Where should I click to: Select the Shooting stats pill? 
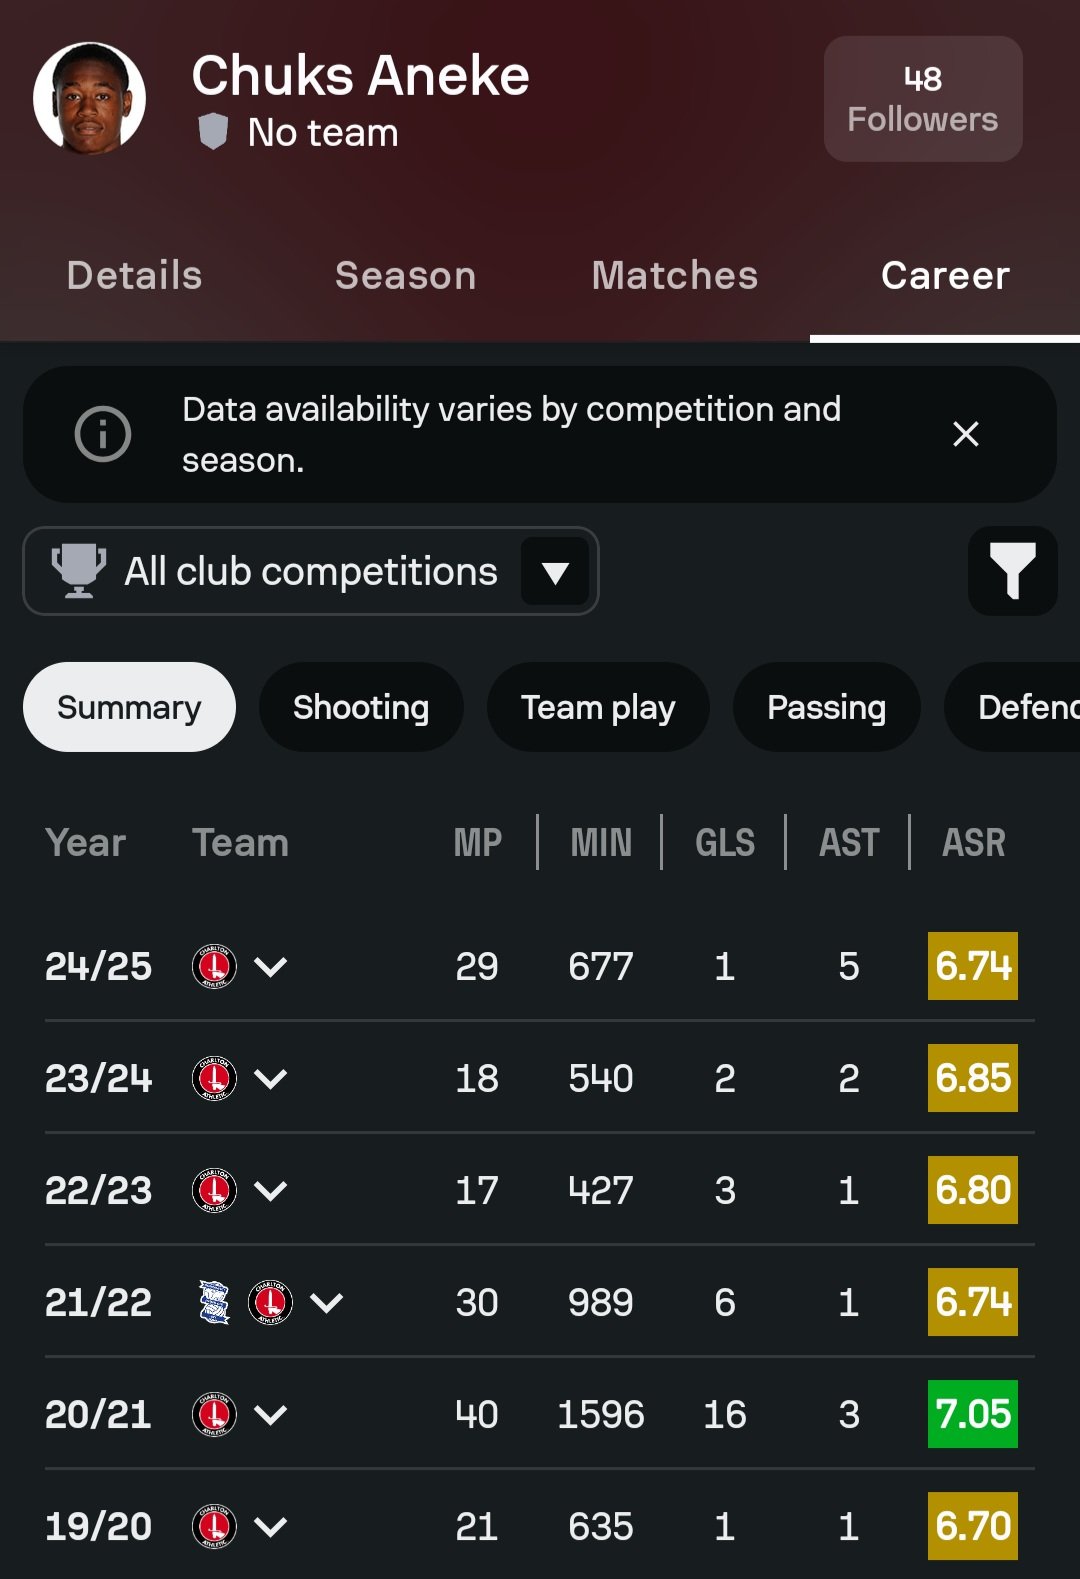[361, 707]
